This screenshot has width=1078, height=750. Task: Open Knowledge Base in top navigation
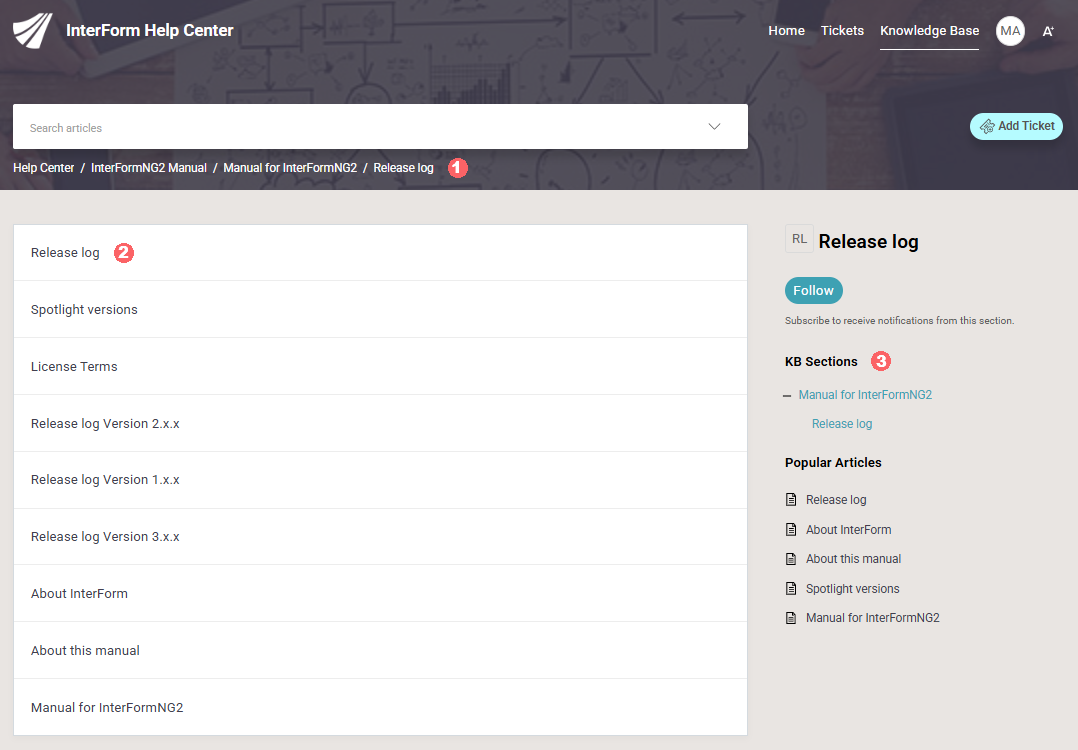coord(930,31)
